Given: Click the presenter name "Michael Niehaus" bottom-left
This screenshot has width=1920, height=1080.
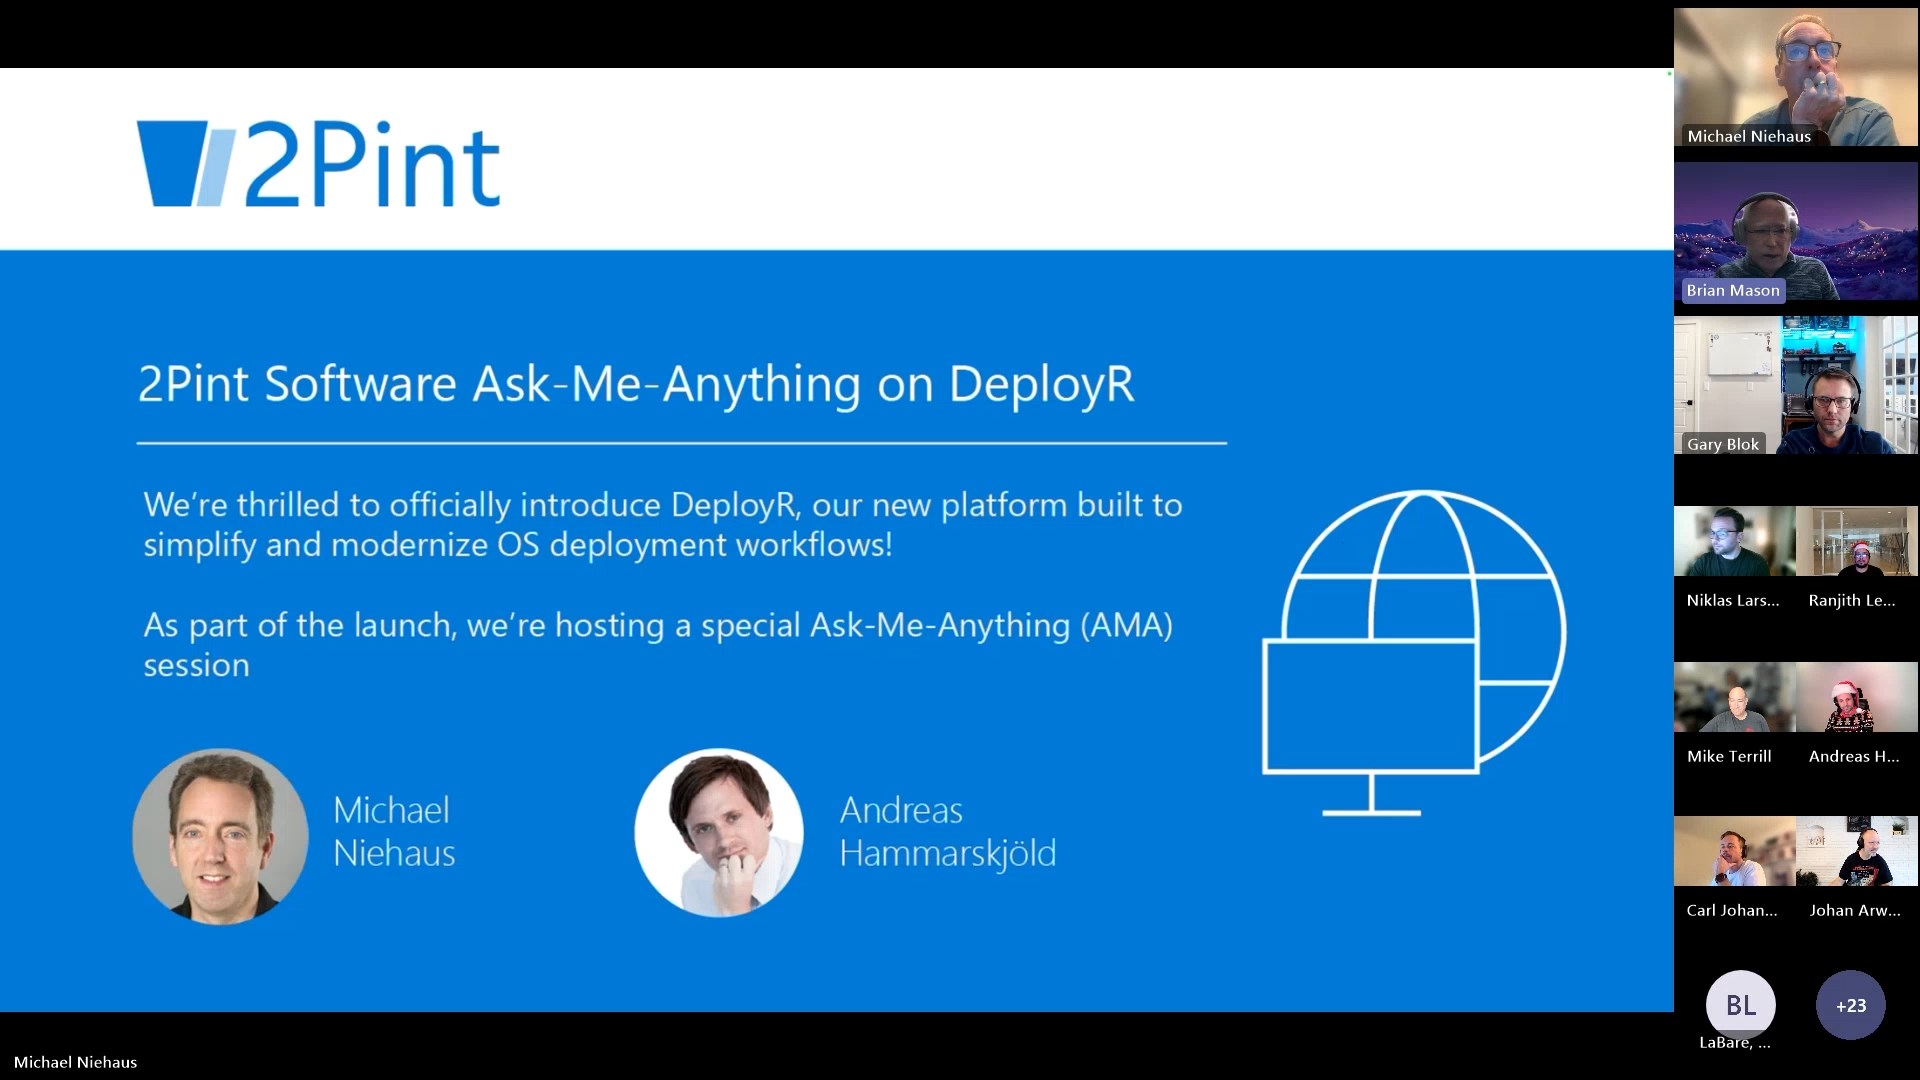Looking at the screenshot, I should (x=77, y=1062).
